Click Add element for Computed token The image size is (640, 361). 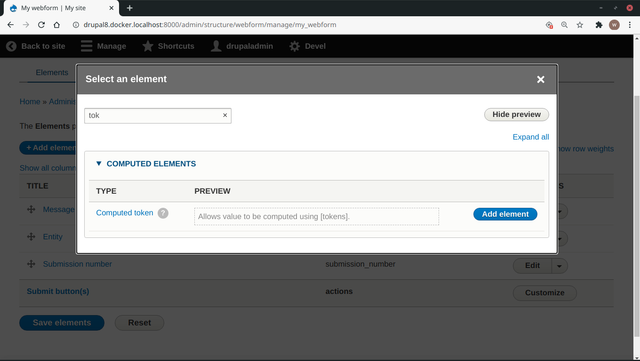coord(505,214)
